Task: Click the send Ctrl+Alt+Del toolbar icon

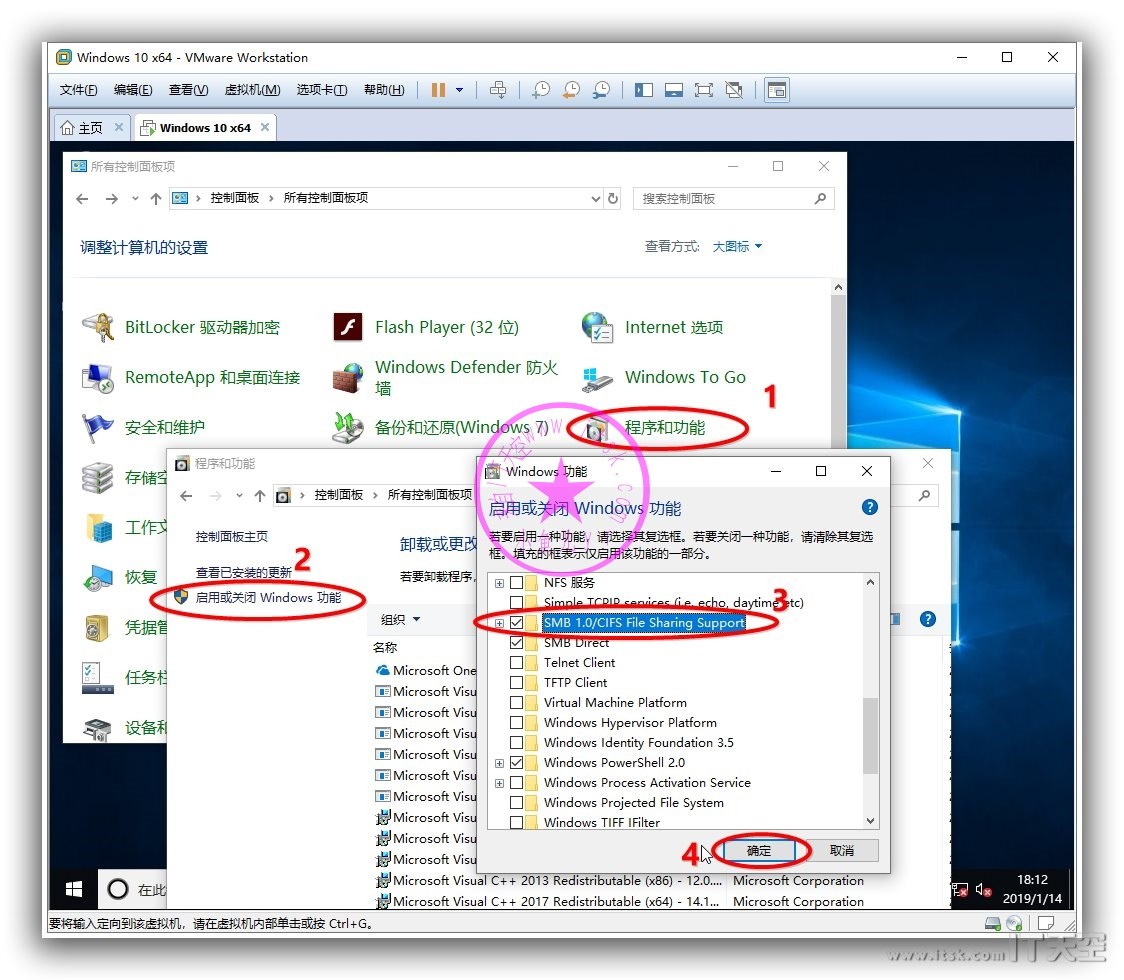Action: coord(497,90)
